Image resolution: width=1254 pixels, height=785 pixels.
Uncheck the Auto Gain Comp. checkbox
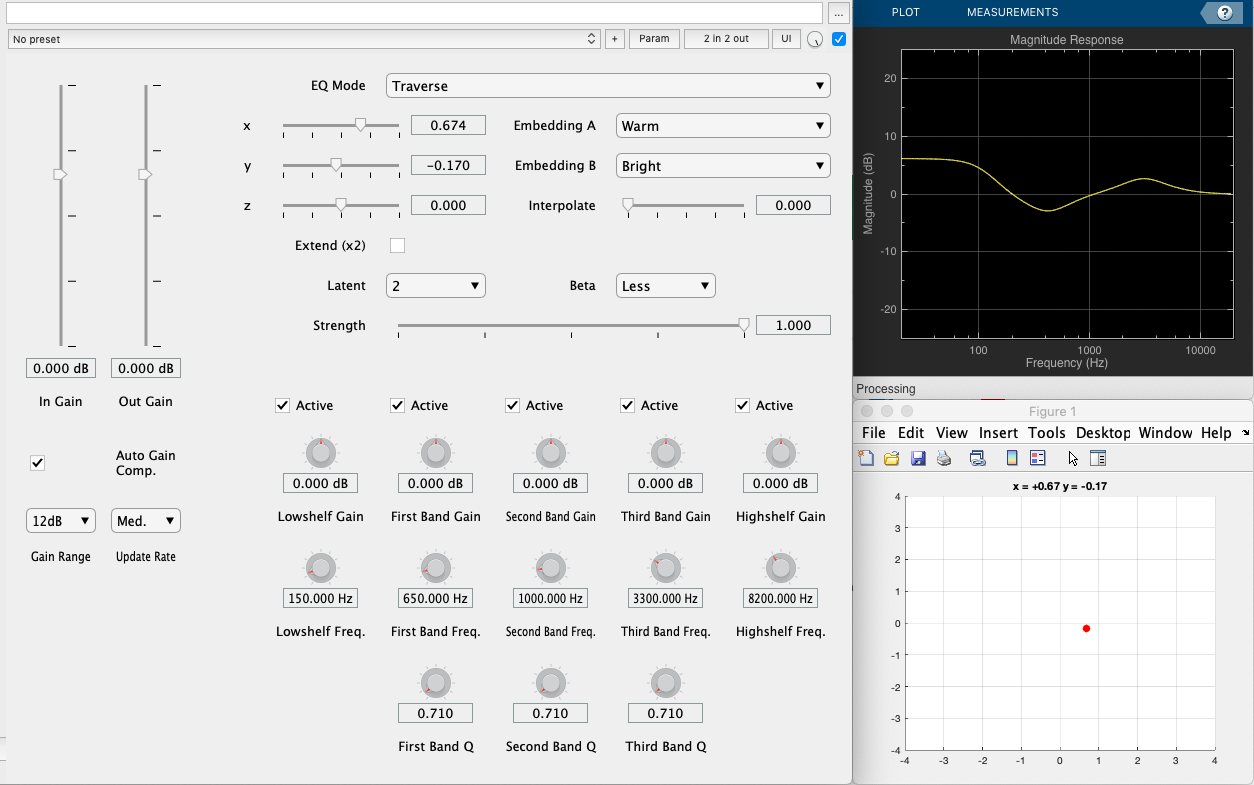[x=38, y=463]
